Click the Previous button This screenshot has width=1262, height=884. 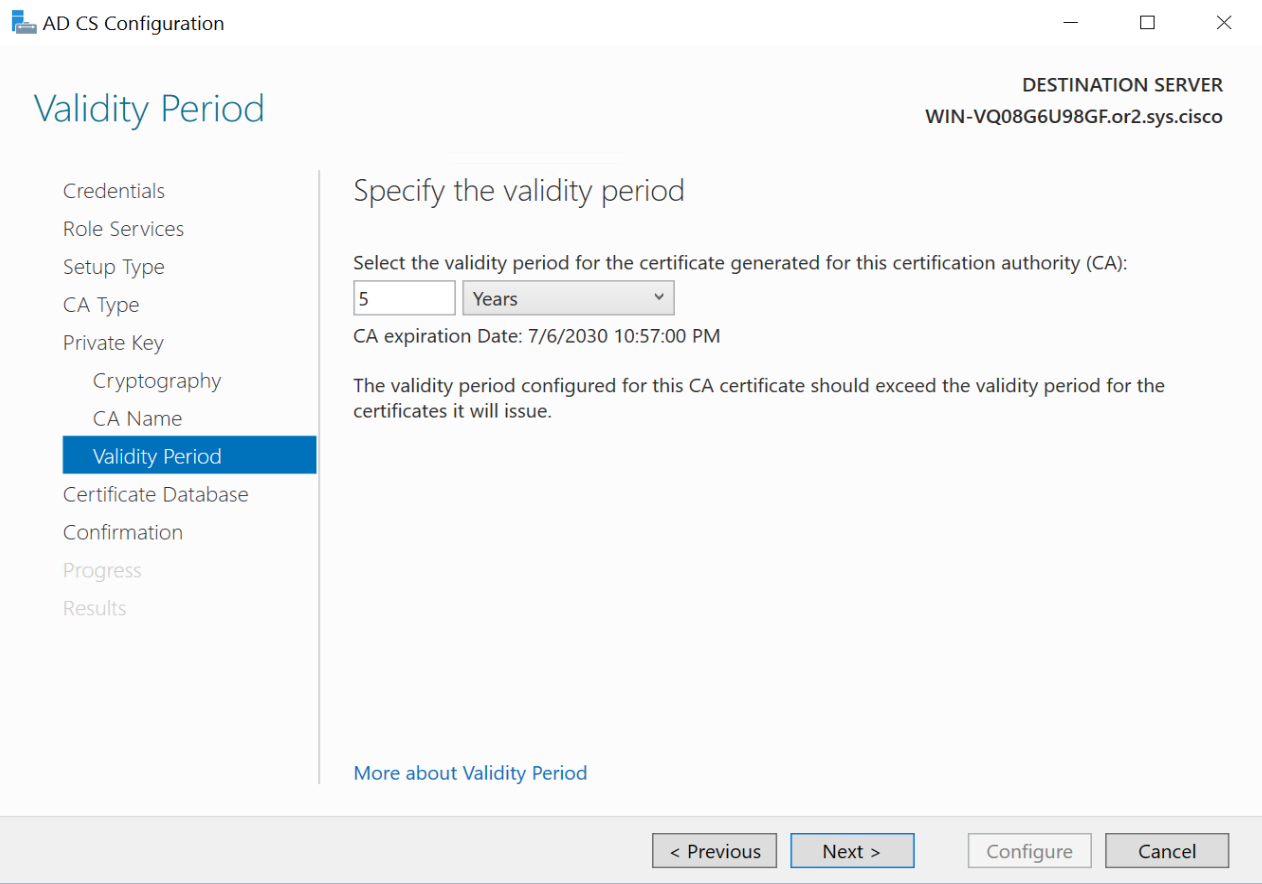point(714,851)
